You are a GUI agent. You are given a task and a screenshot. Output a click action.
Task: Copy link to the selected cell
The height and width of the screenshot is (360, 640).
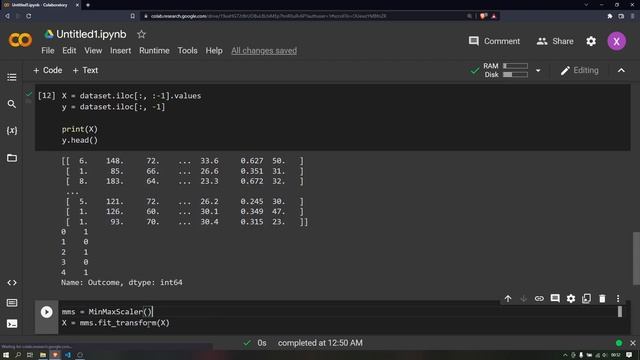(539, 299)
